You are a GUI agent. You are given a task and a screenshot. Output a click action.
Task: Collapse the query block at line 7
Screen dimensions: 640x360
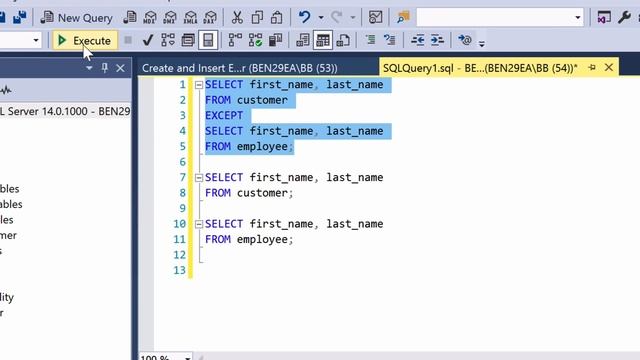click(199, 178)
